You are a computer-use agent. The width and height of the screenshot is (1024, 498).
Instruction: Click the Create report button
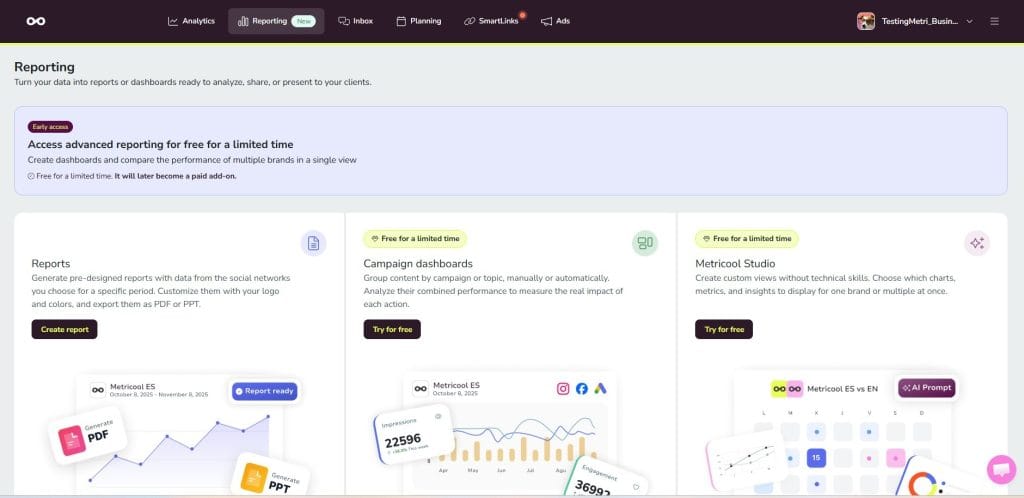pos(64,329)
